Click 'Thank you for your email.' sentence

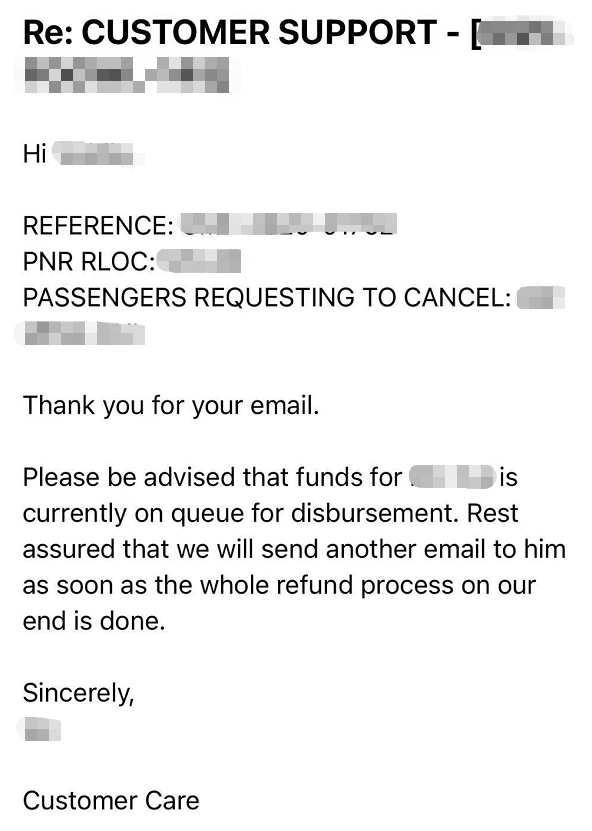[171, 406]
